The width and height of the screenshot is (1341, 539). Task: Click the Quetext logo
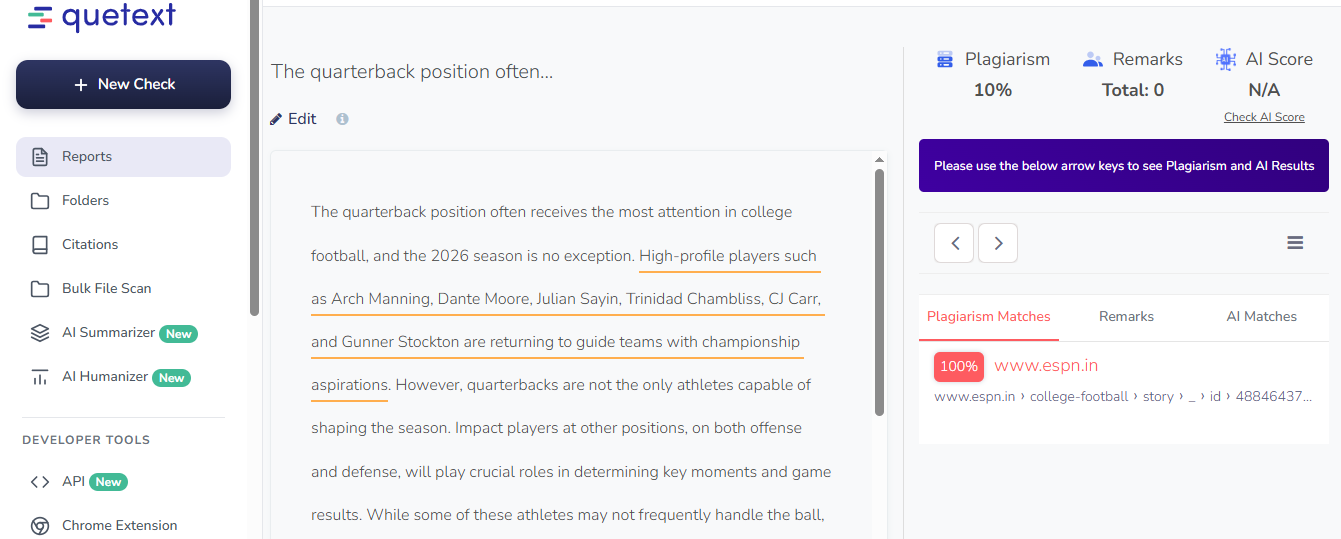101,17
